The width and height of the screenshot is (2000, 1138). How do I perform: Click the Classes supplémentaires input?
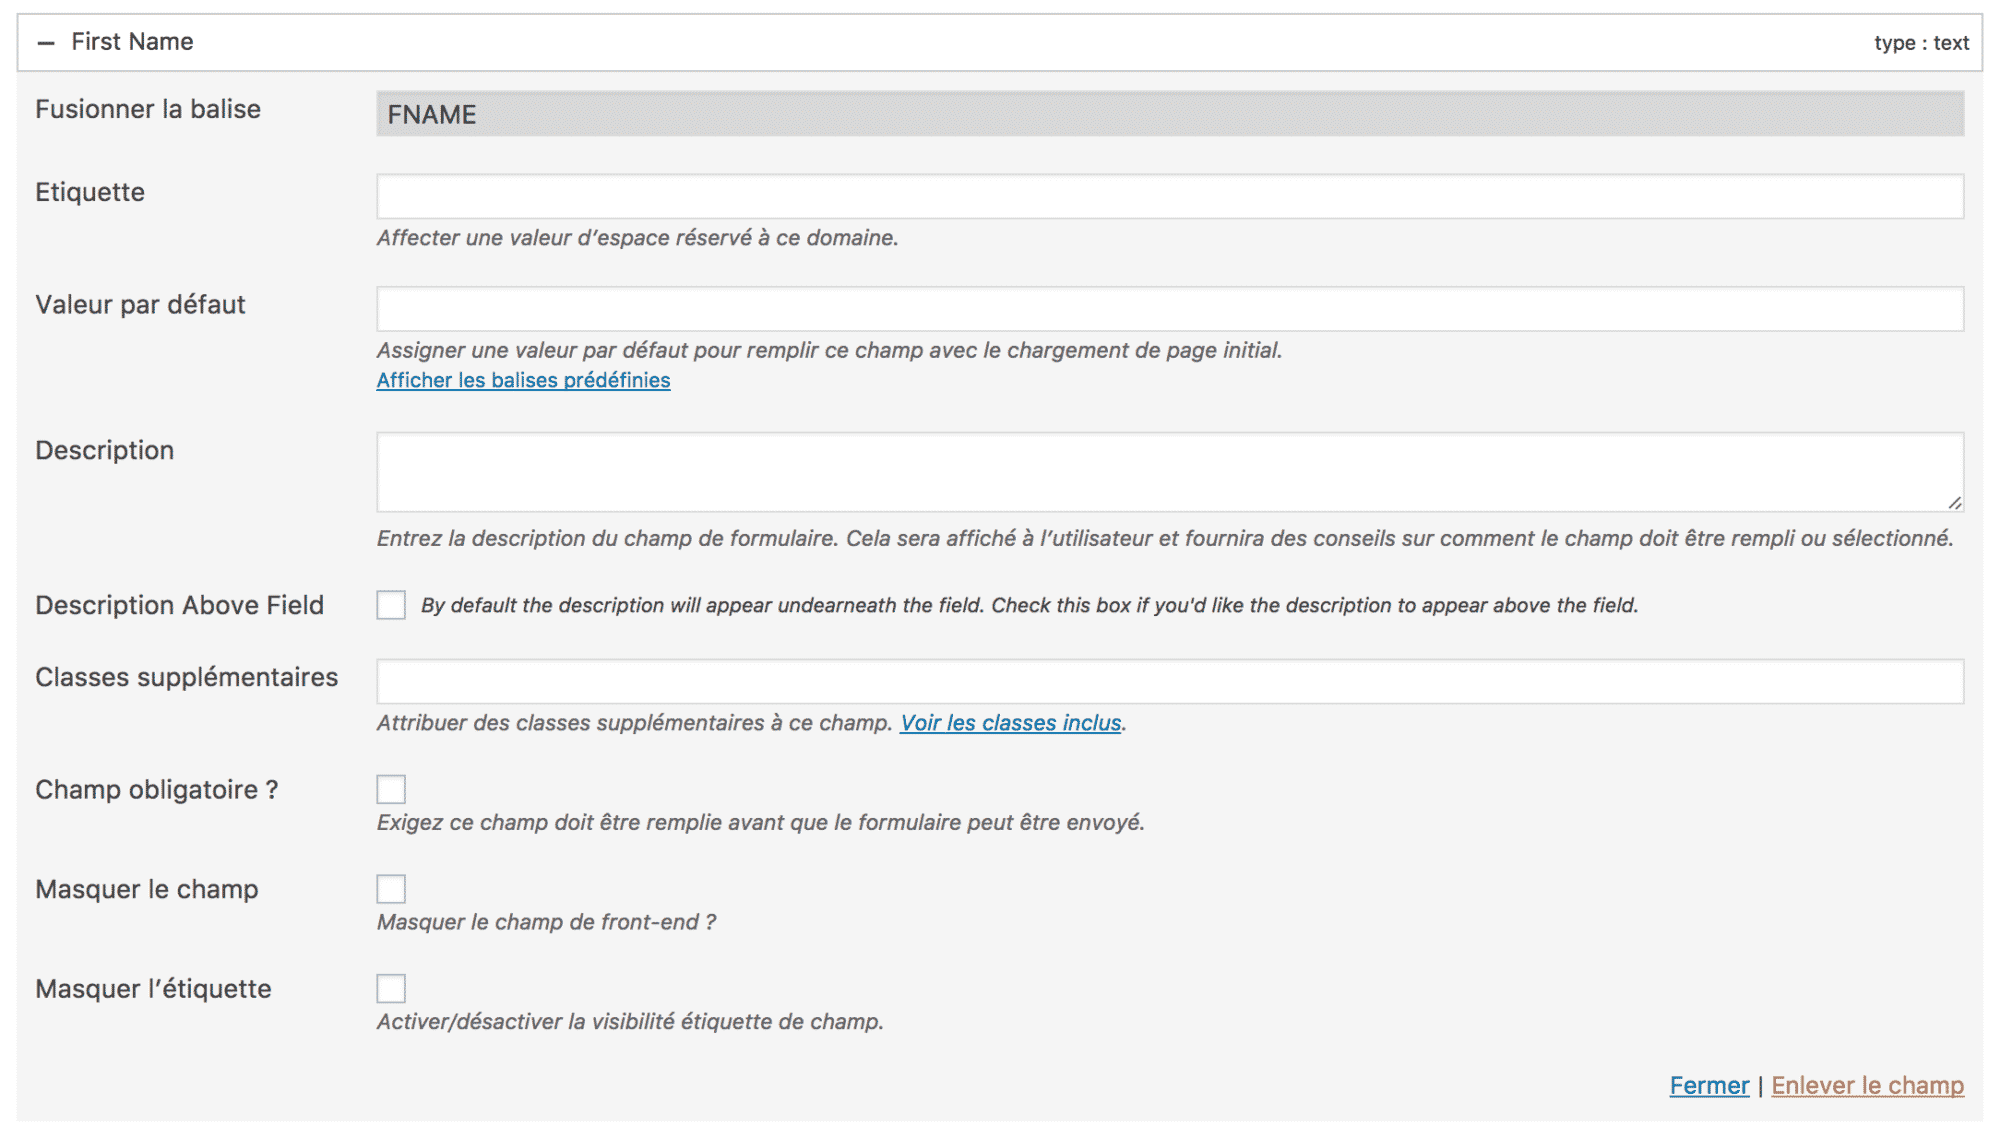coord(900,679)
